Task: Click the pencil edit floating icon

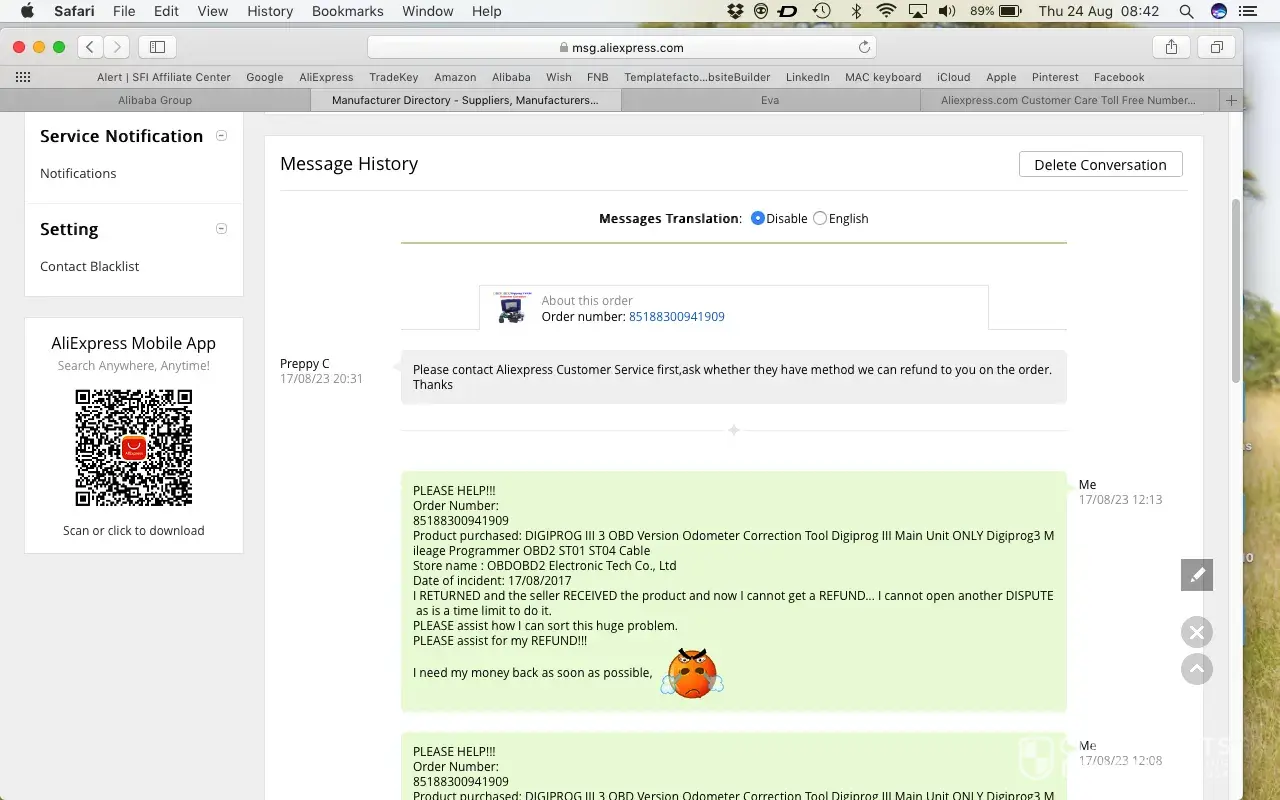Action: click(x=1196, y=575)
